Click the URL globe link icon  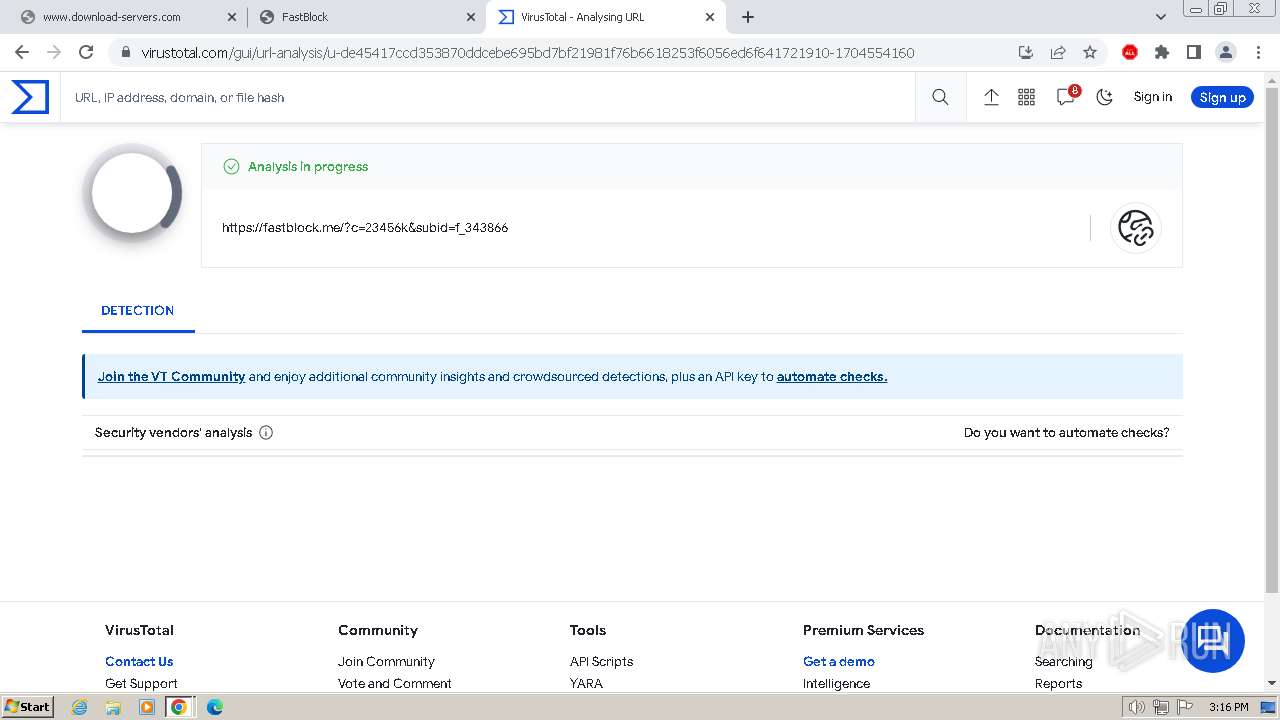point(1135,228)
